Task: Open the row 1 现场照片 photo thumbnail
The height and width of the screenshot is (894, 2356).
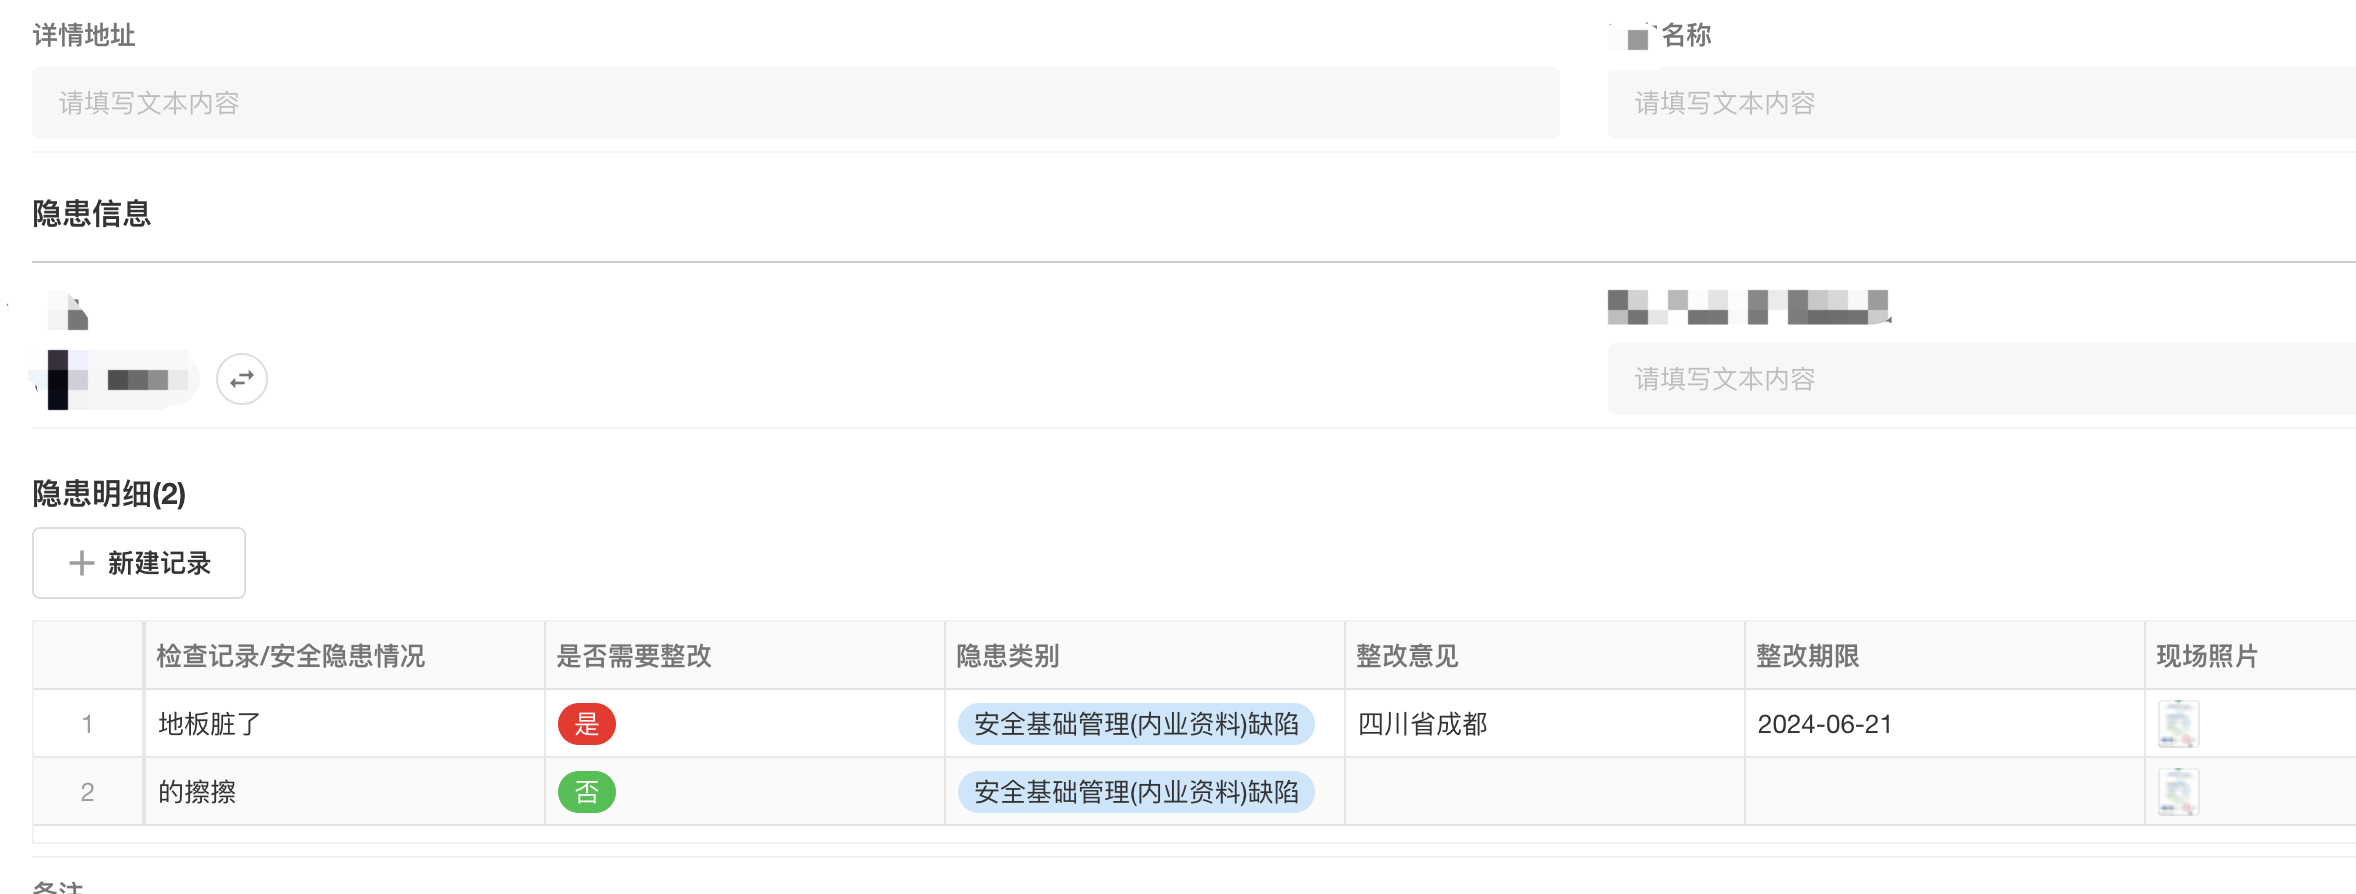Action: tap(2177, 723)
